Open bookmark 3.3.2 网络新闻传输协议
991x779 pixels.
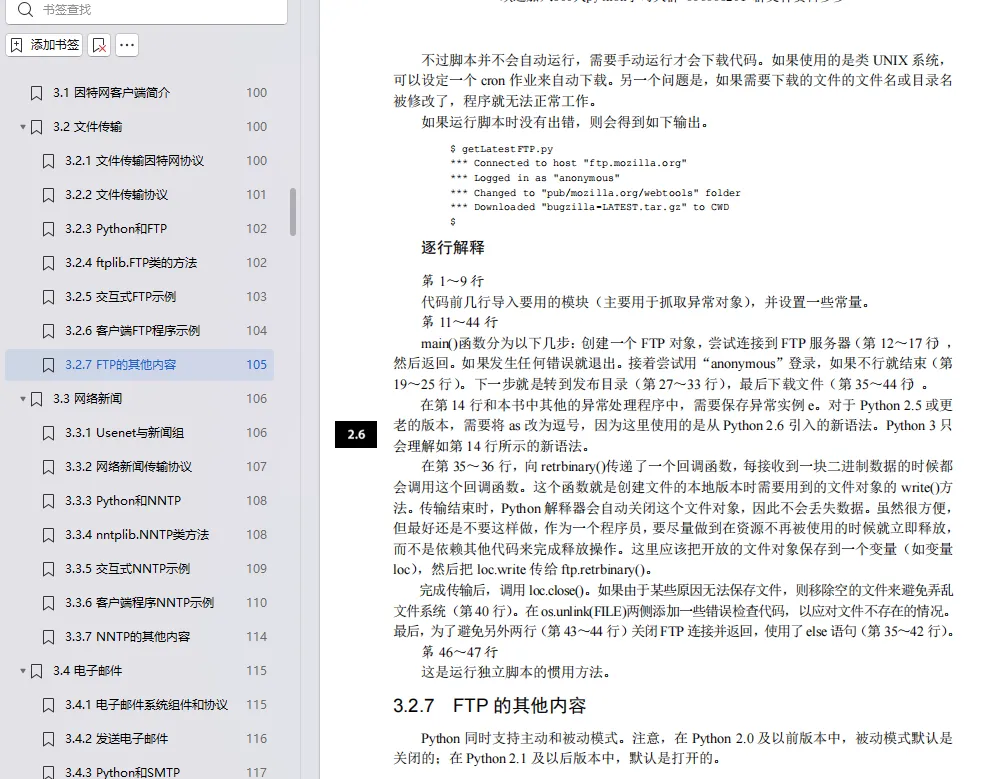click(128, 467)
